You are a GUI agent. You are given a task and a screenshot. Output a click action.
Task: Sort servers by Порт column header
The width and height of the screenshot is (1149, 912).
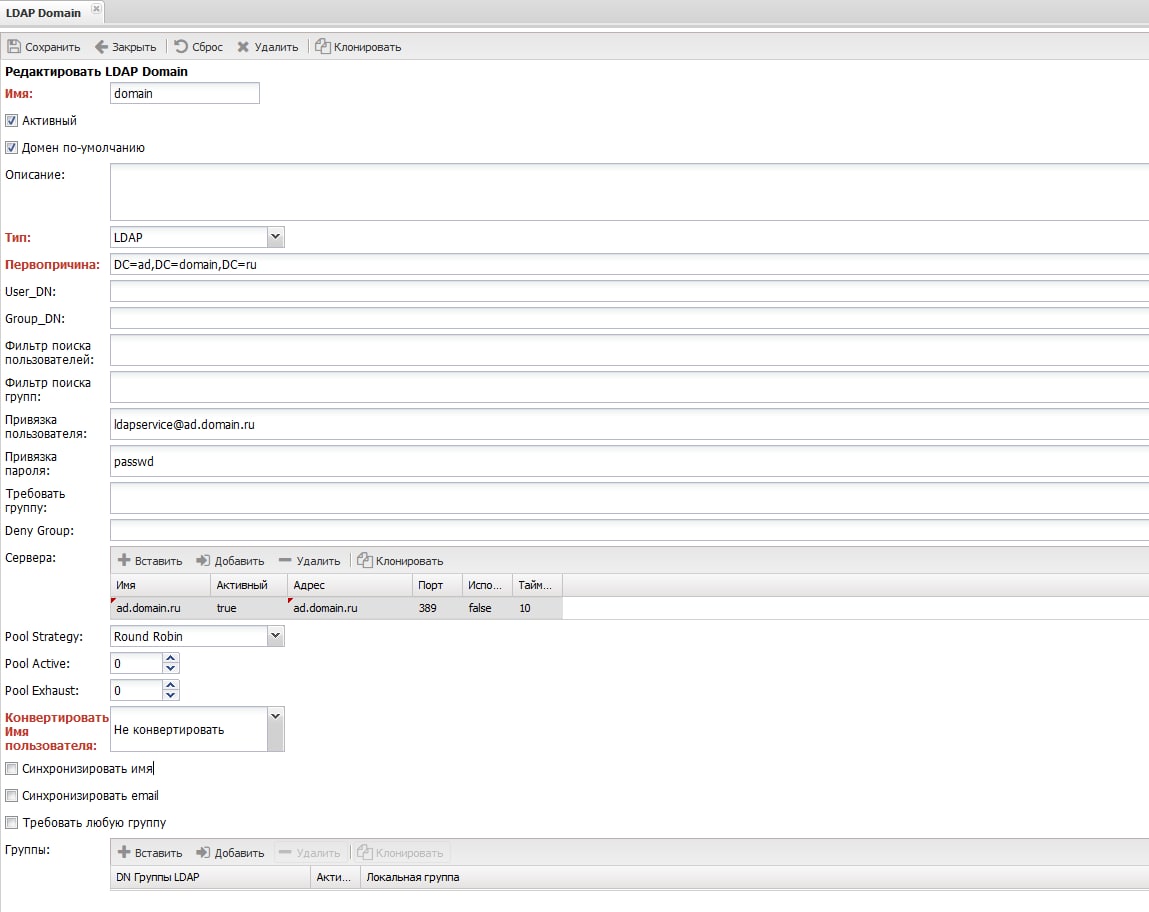tap(437, 585)
